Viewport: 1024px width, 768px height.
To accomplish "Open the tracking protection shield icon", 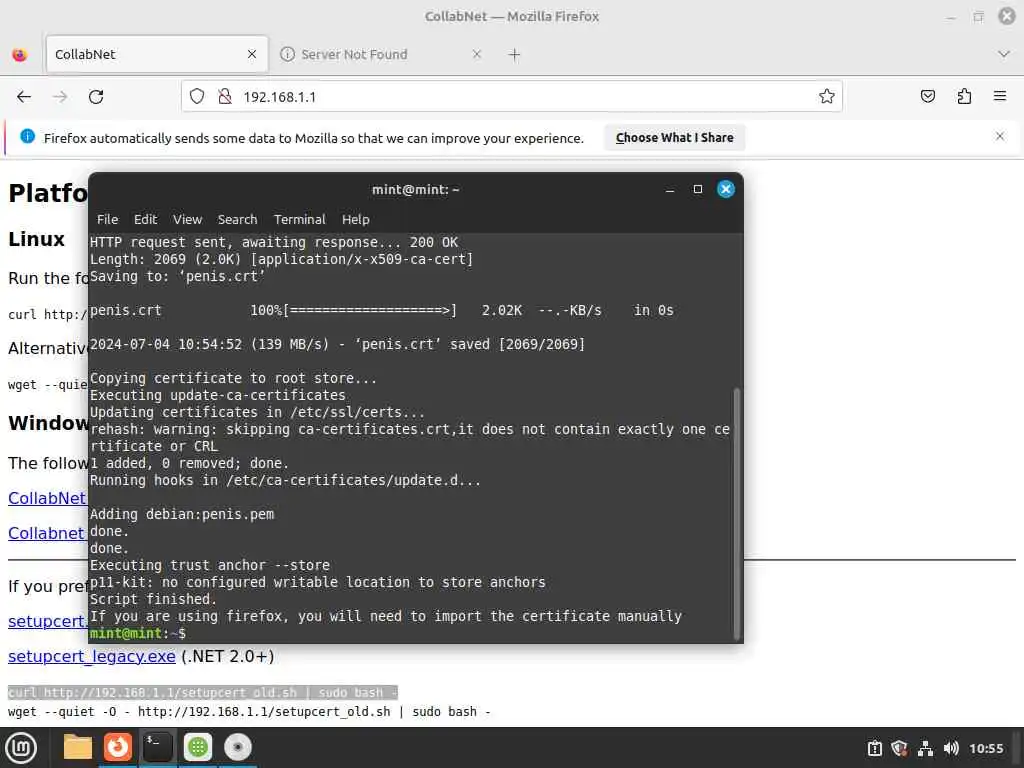I will pos(197,97).
